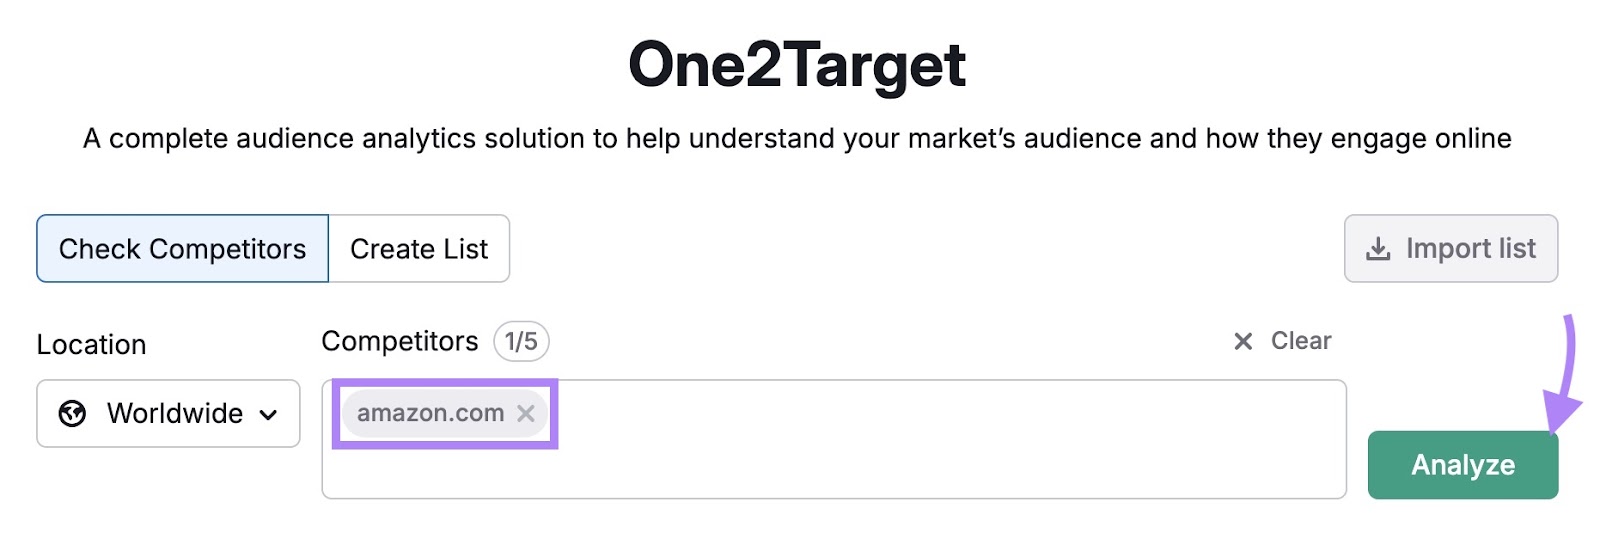Click the 1/5 competitors counter badge
Viewport: 1600px width, 545px height.
tap(521, 341)
